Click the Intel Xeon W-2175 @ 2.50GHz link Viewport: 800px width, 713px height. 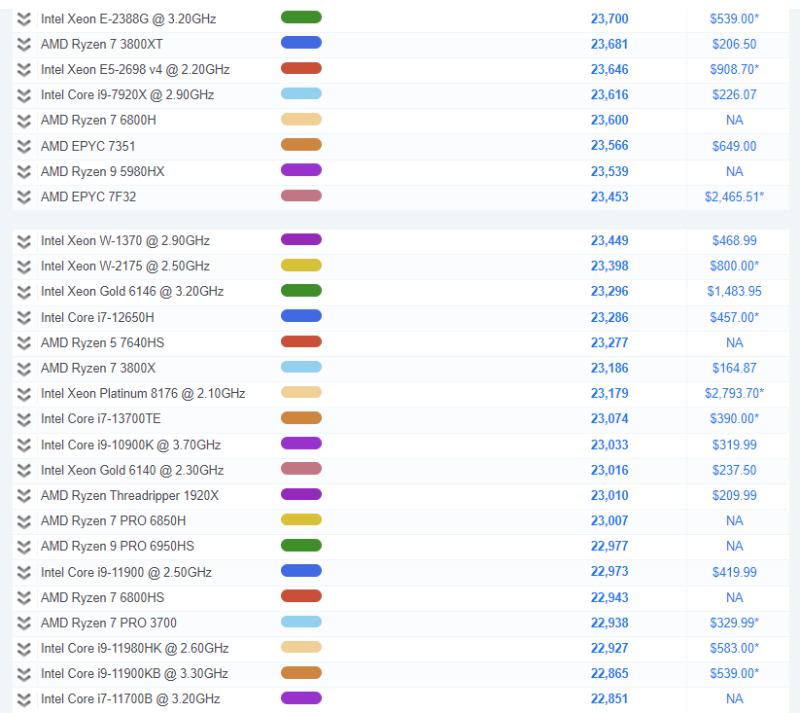pyautogui.click(x=125, y=266)
